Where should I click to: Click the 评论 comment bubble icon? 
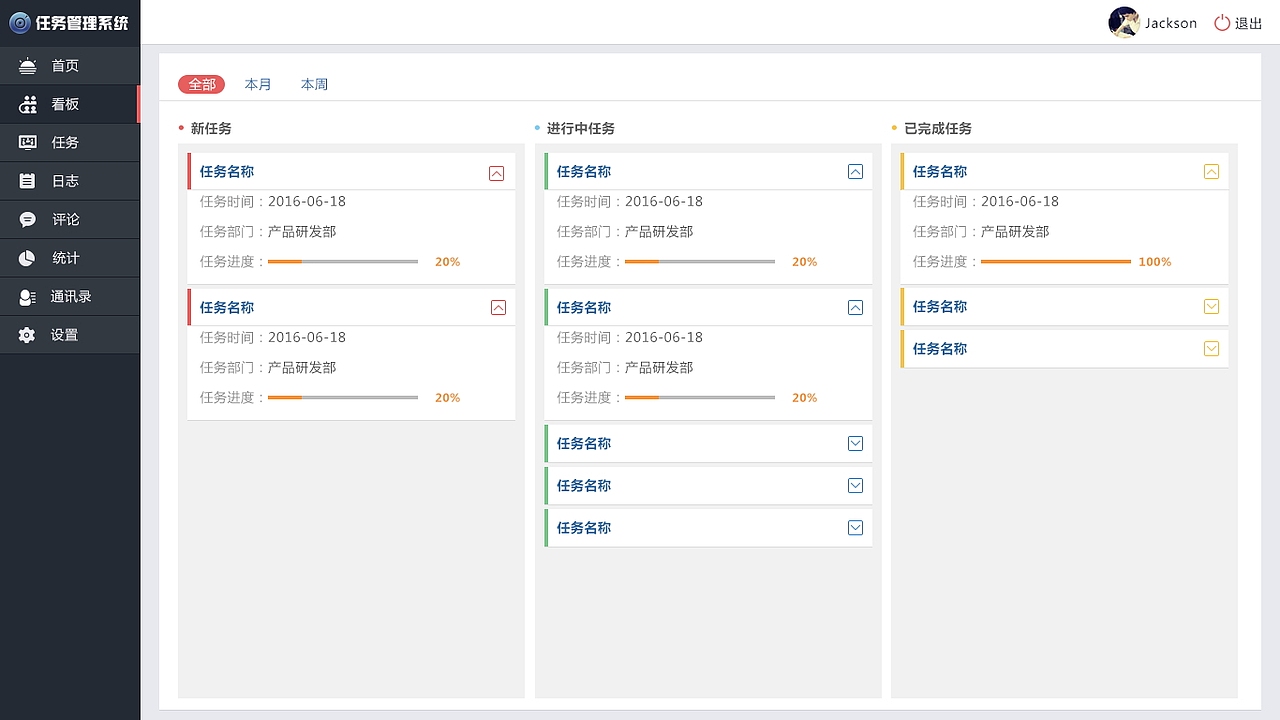[x=28, y=219]
